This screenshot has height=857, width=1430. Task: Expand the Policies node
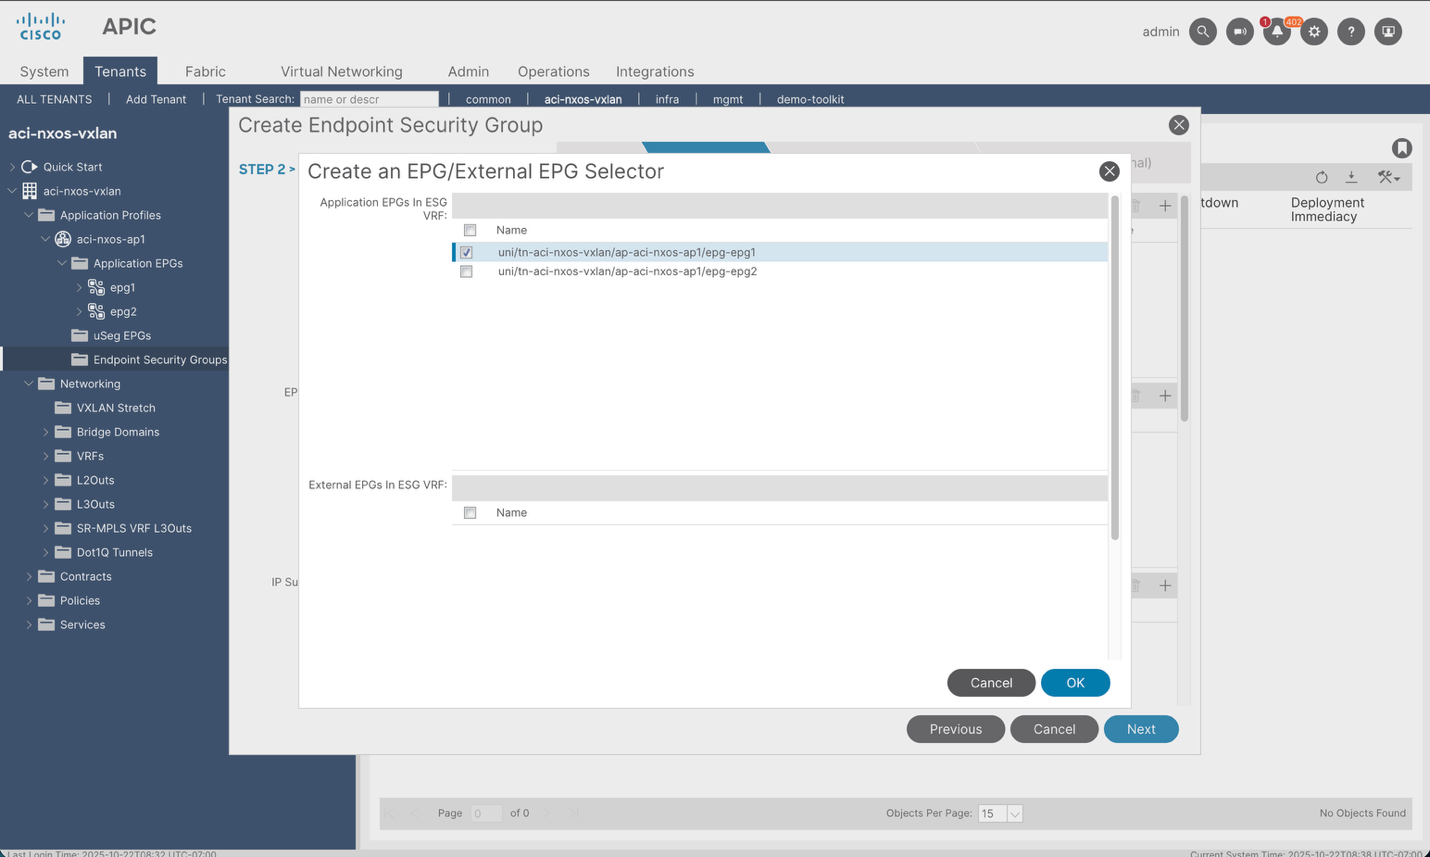coord(28,600)
